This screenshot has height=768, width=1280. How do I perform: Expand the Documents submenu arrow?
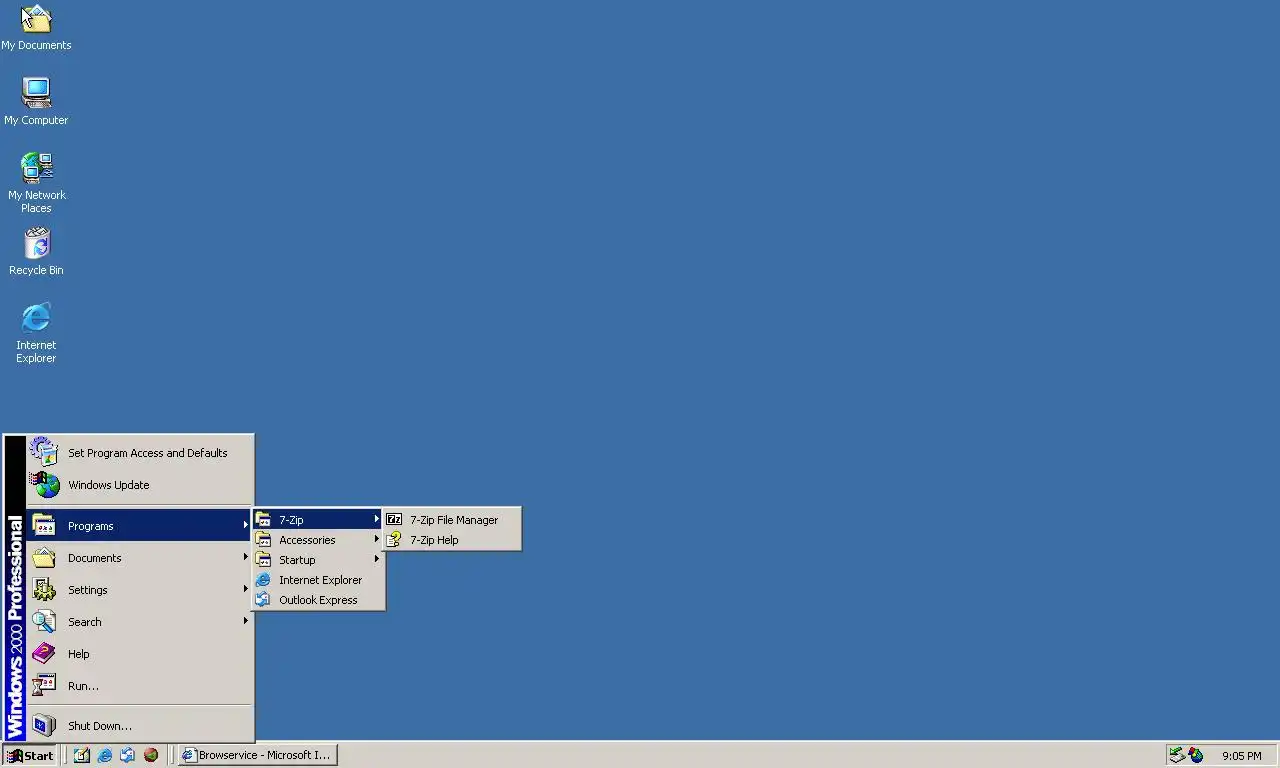(x=245, y=557)
